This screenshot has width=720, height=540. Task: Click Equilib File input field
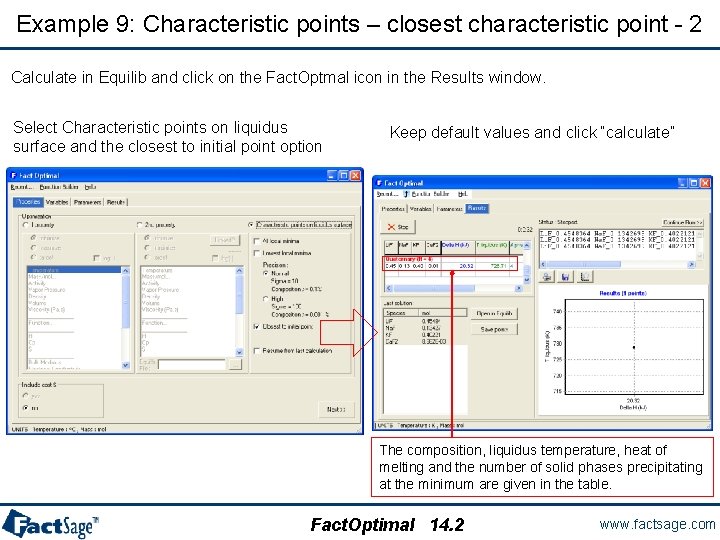tap(191, 365)
